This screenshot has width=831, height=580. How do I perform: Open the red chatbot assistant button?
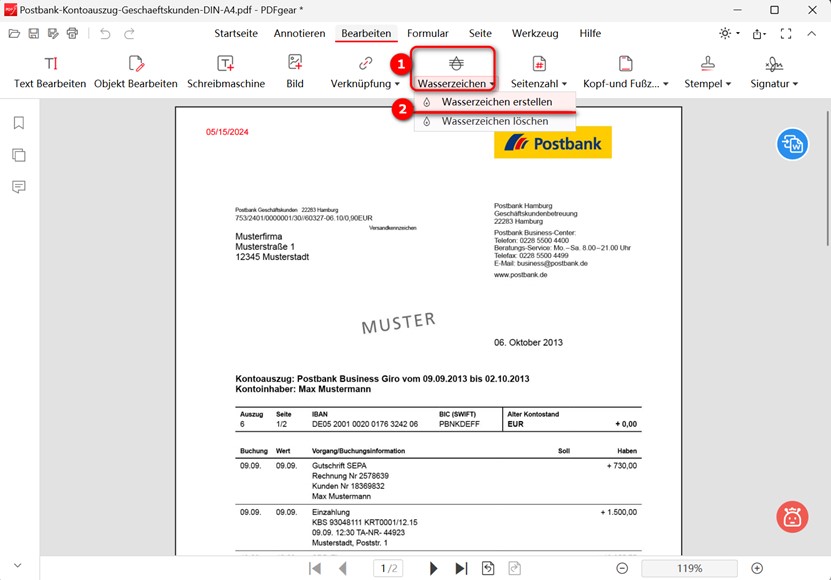[x=792, y=516]
